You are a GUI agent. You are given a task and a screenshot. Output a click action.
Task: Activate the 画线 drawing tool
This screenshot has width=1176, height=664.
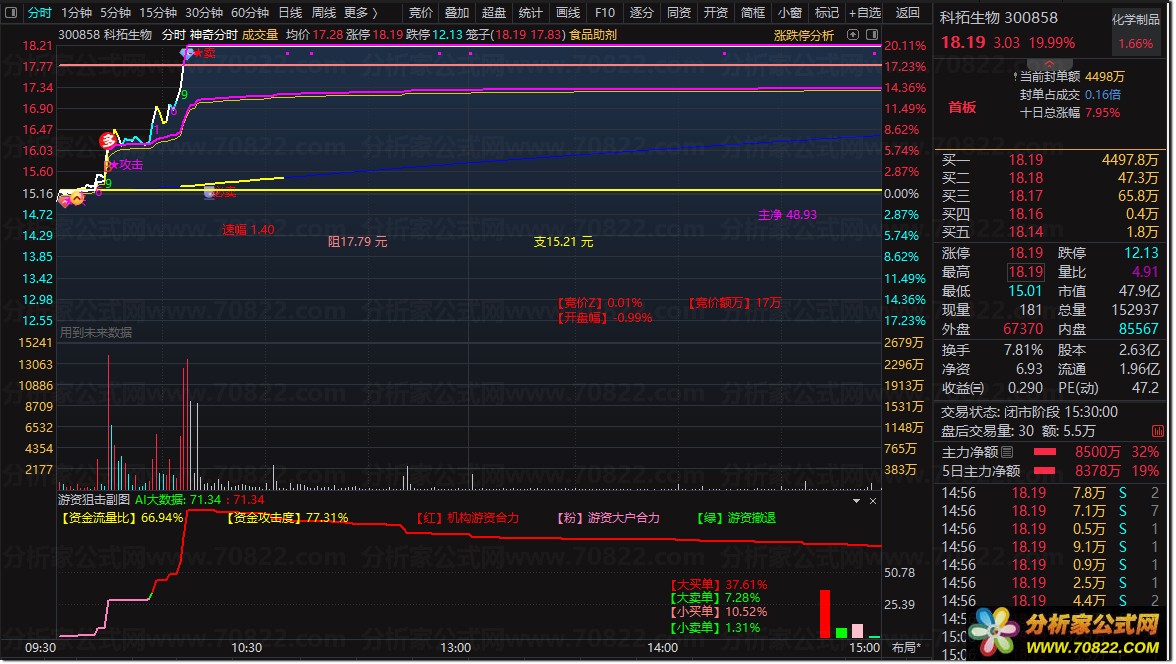(x=568, y=13)
